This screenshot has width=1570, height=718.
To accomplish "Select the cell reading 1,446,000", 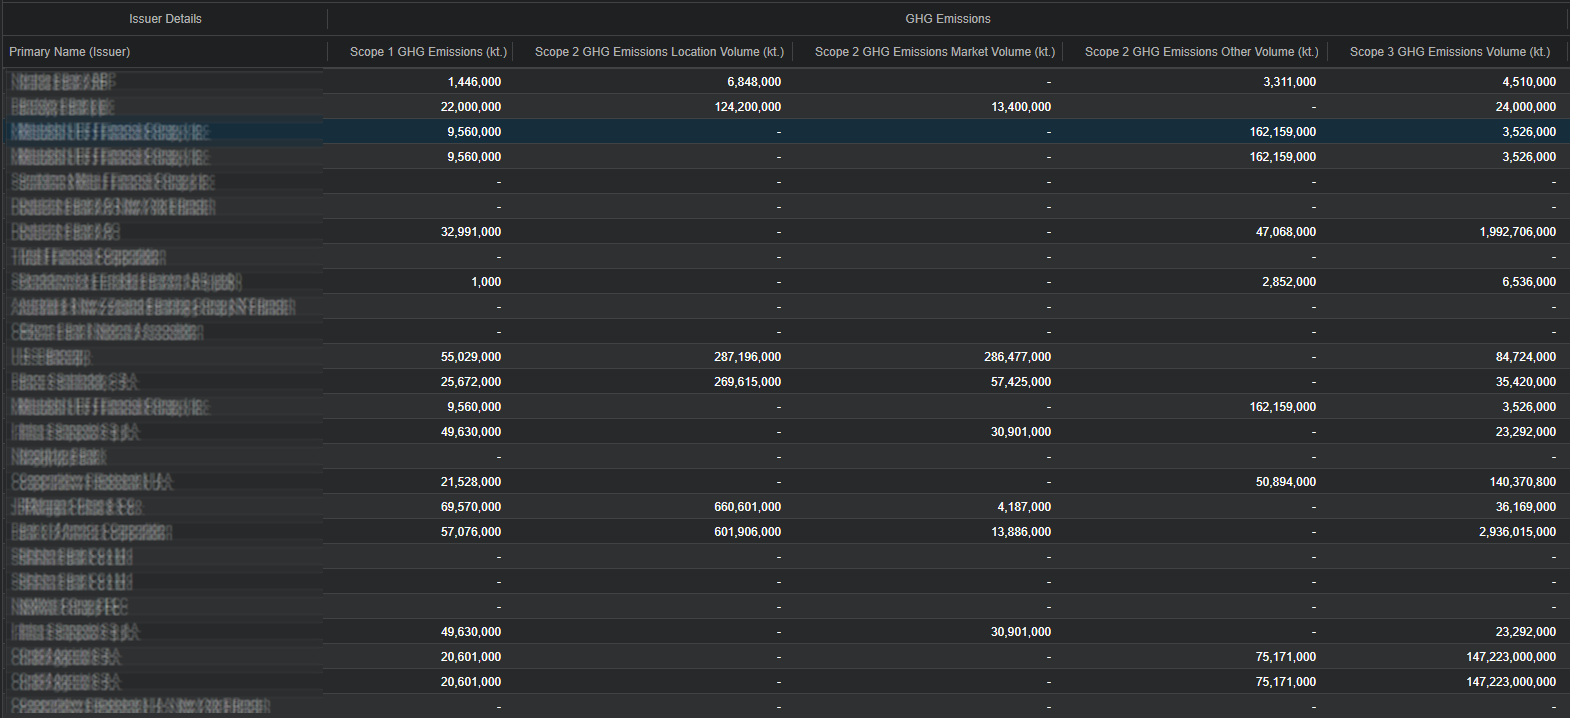I will pyautogui.click(x=475, y=82).
